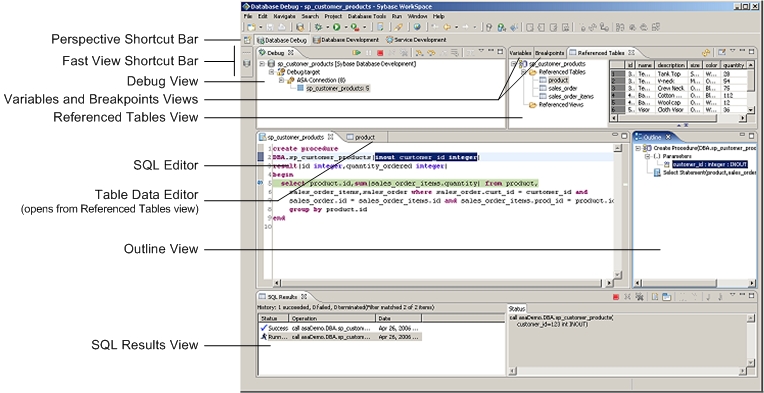Open the Database Tools menu

click(x=367, y=16)
